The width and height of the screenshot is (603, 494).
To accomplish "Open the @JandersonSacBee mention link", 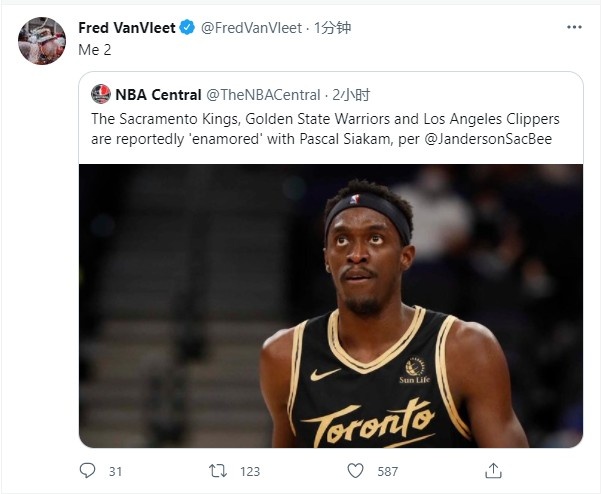I will [x=488, y=139].
